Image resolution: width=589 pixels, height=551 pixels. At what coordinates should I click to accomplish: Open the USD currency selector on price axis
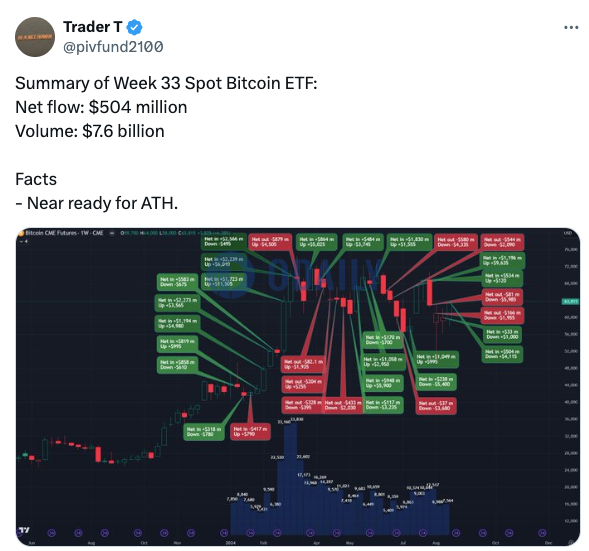pyautogui.click(x=567, y=233)
